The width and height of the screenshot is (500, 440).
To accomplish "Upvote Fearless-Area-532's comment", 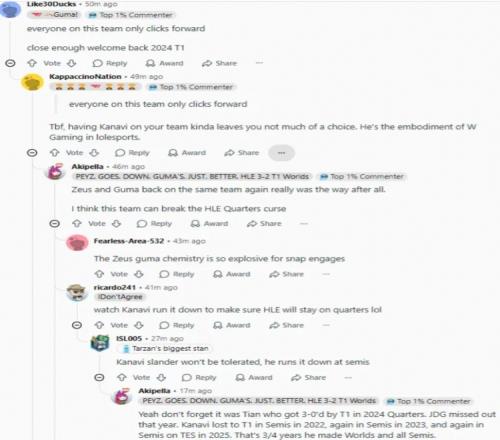I will tap(99, 274).
